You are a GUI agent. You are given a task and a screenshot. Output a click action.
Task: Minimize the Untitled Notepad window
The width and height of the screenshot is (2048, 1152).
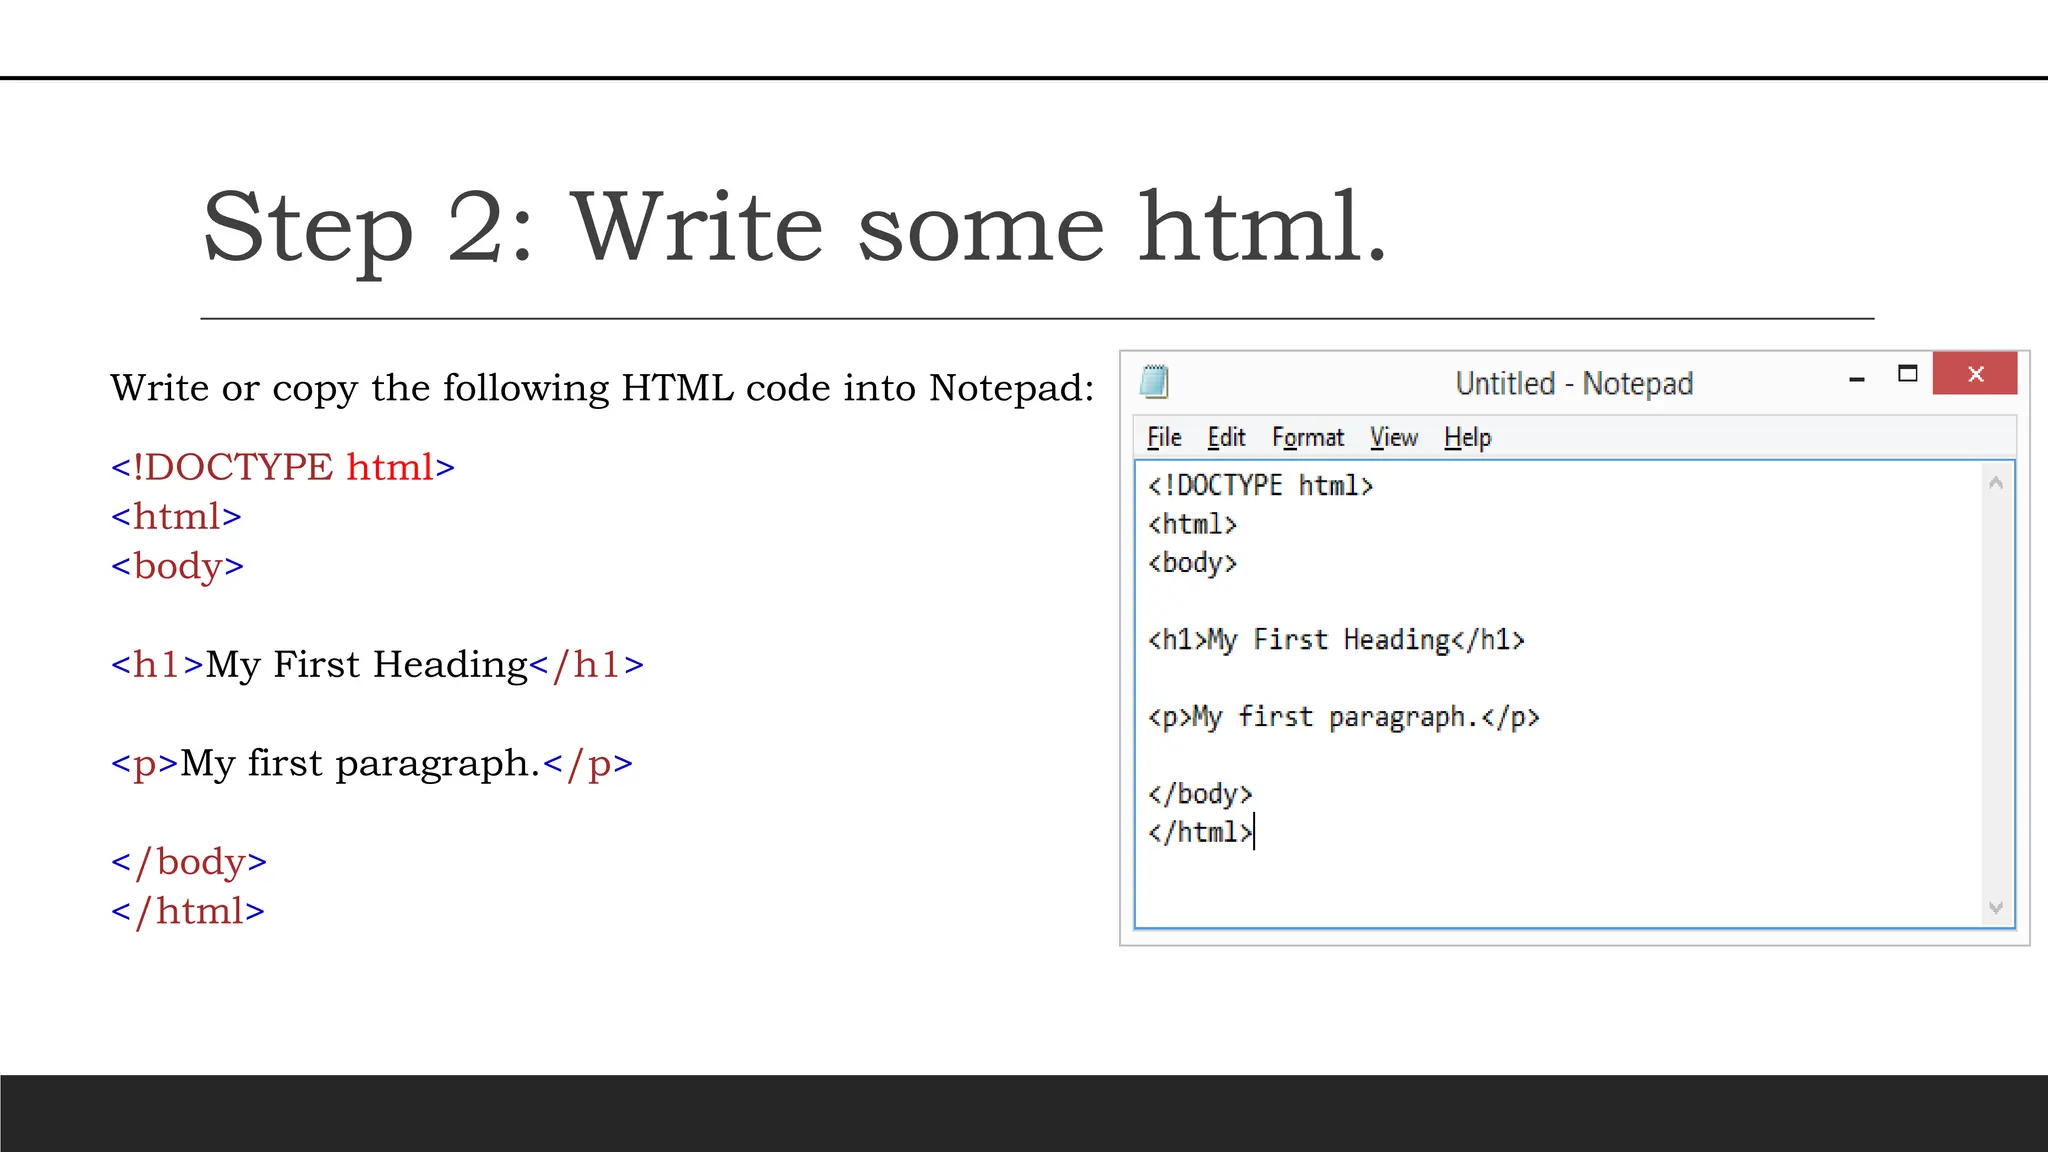tap(1857, 378)
